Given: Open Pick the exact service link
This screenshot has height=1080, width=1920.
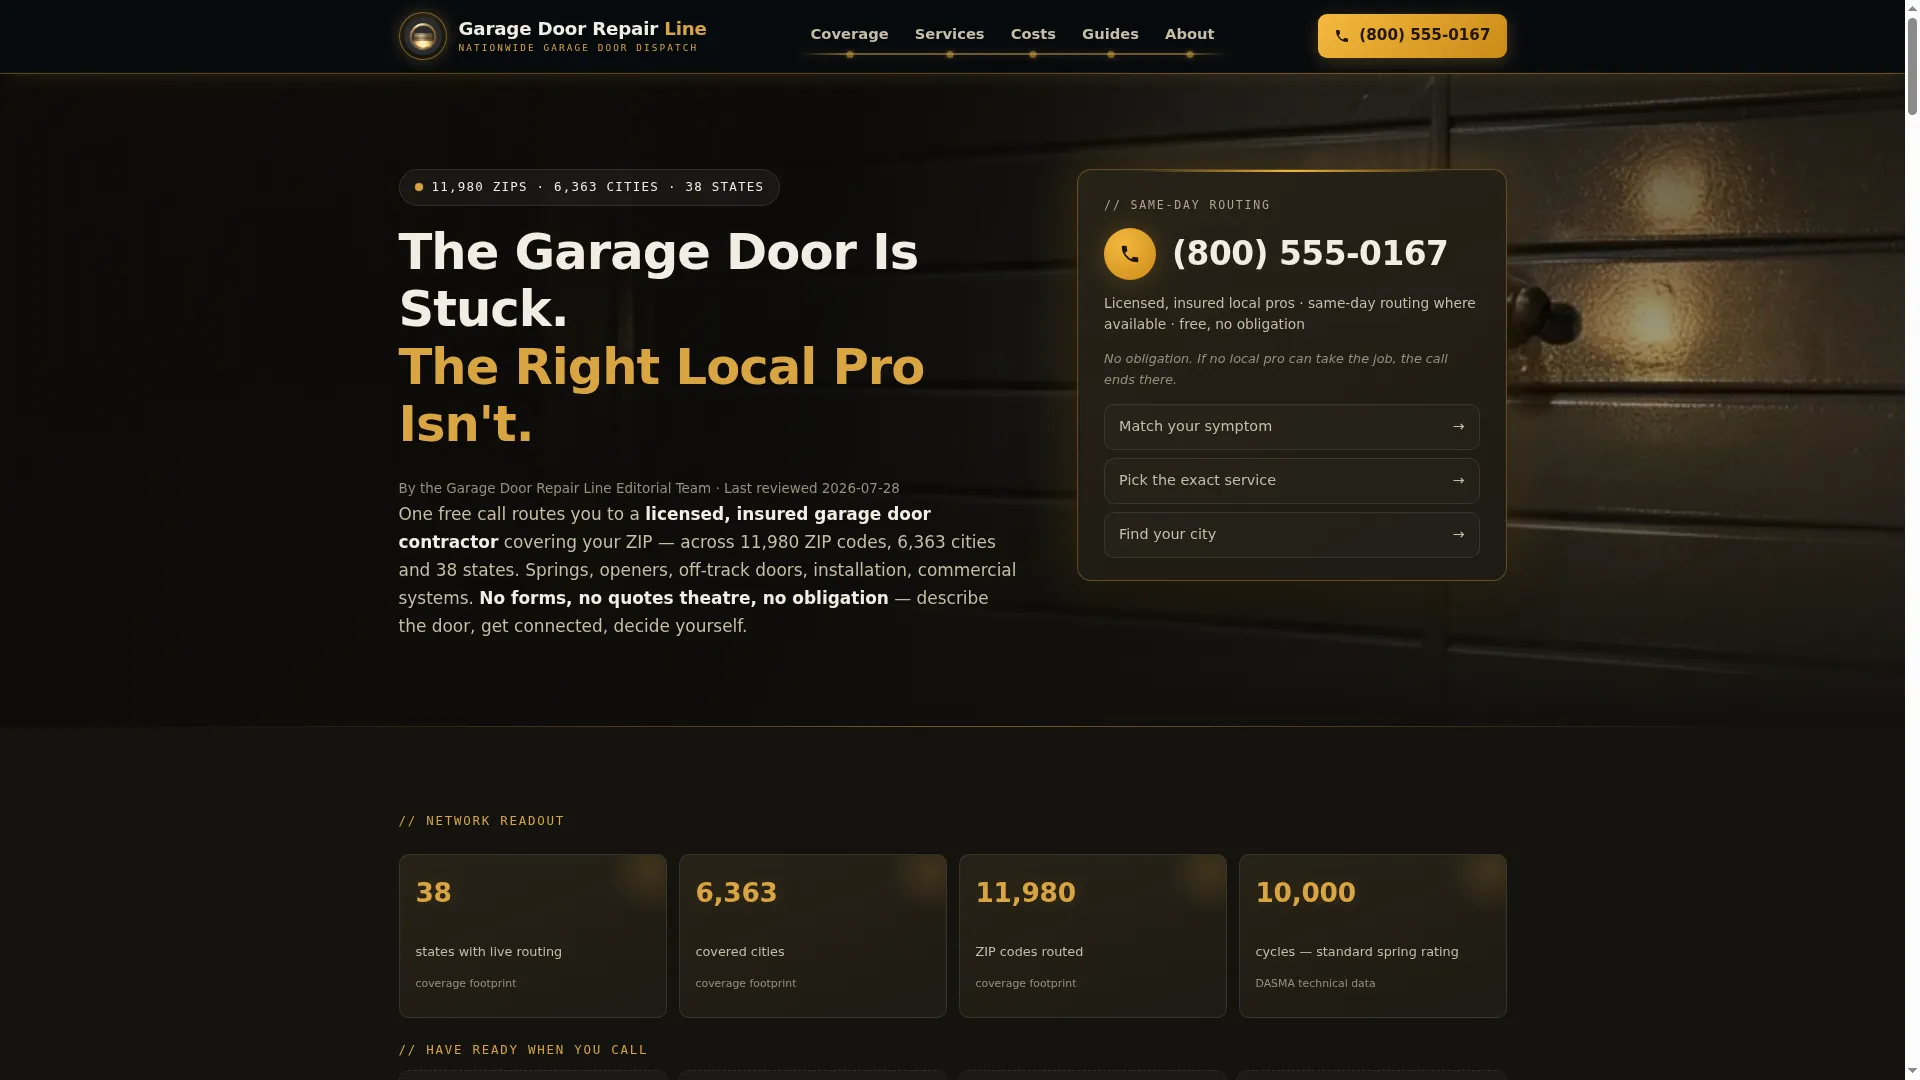Looking at the screenshot, I should (1291, 481).
